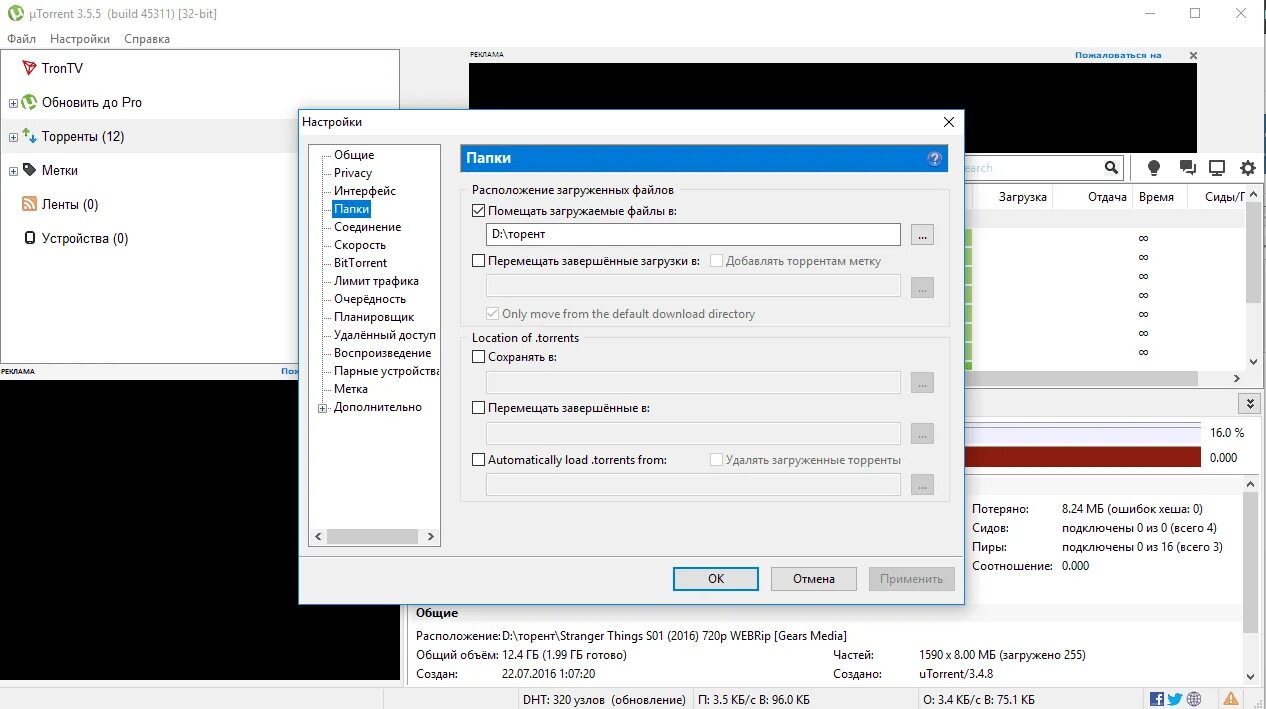Select Соединение in settings tree
This screenshot has width=1266, height=709.
tap(368, 227)
